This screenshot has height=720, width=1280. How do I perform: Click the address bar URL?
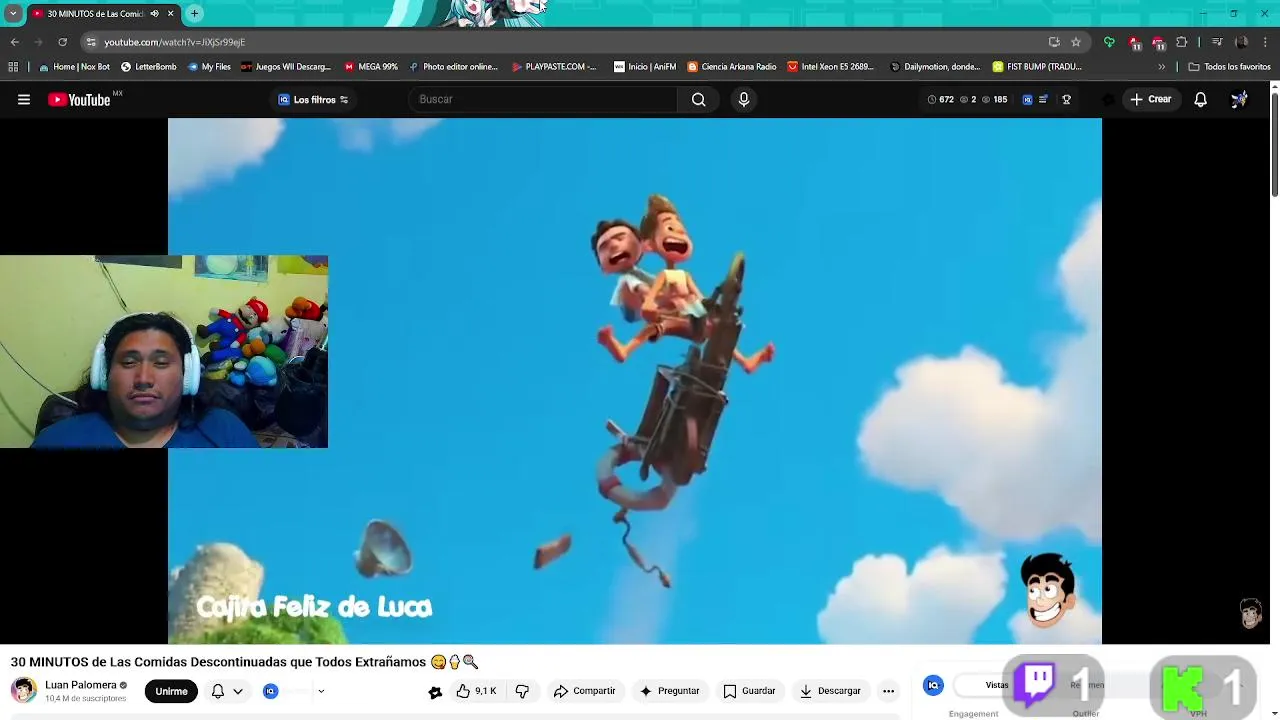pos(175,42)
